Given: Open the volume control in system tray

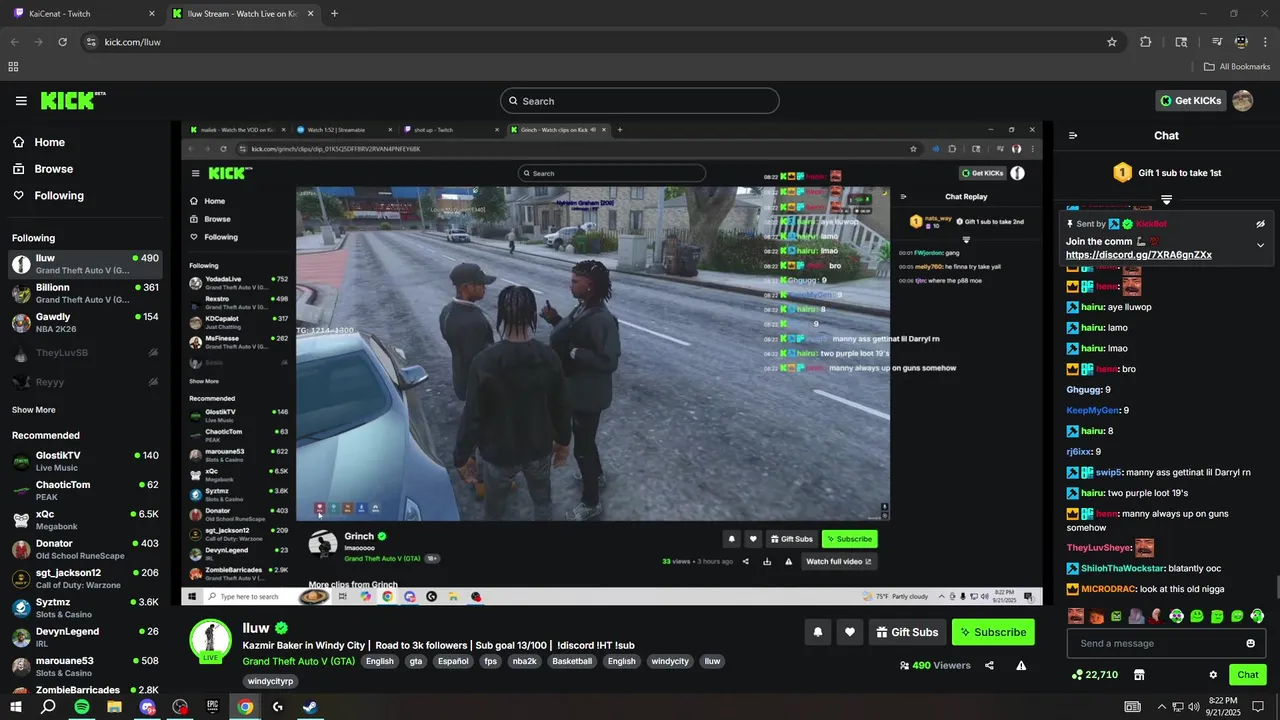Looking at the screenshot, I should pyautogui.click(x=1194, y=707).
